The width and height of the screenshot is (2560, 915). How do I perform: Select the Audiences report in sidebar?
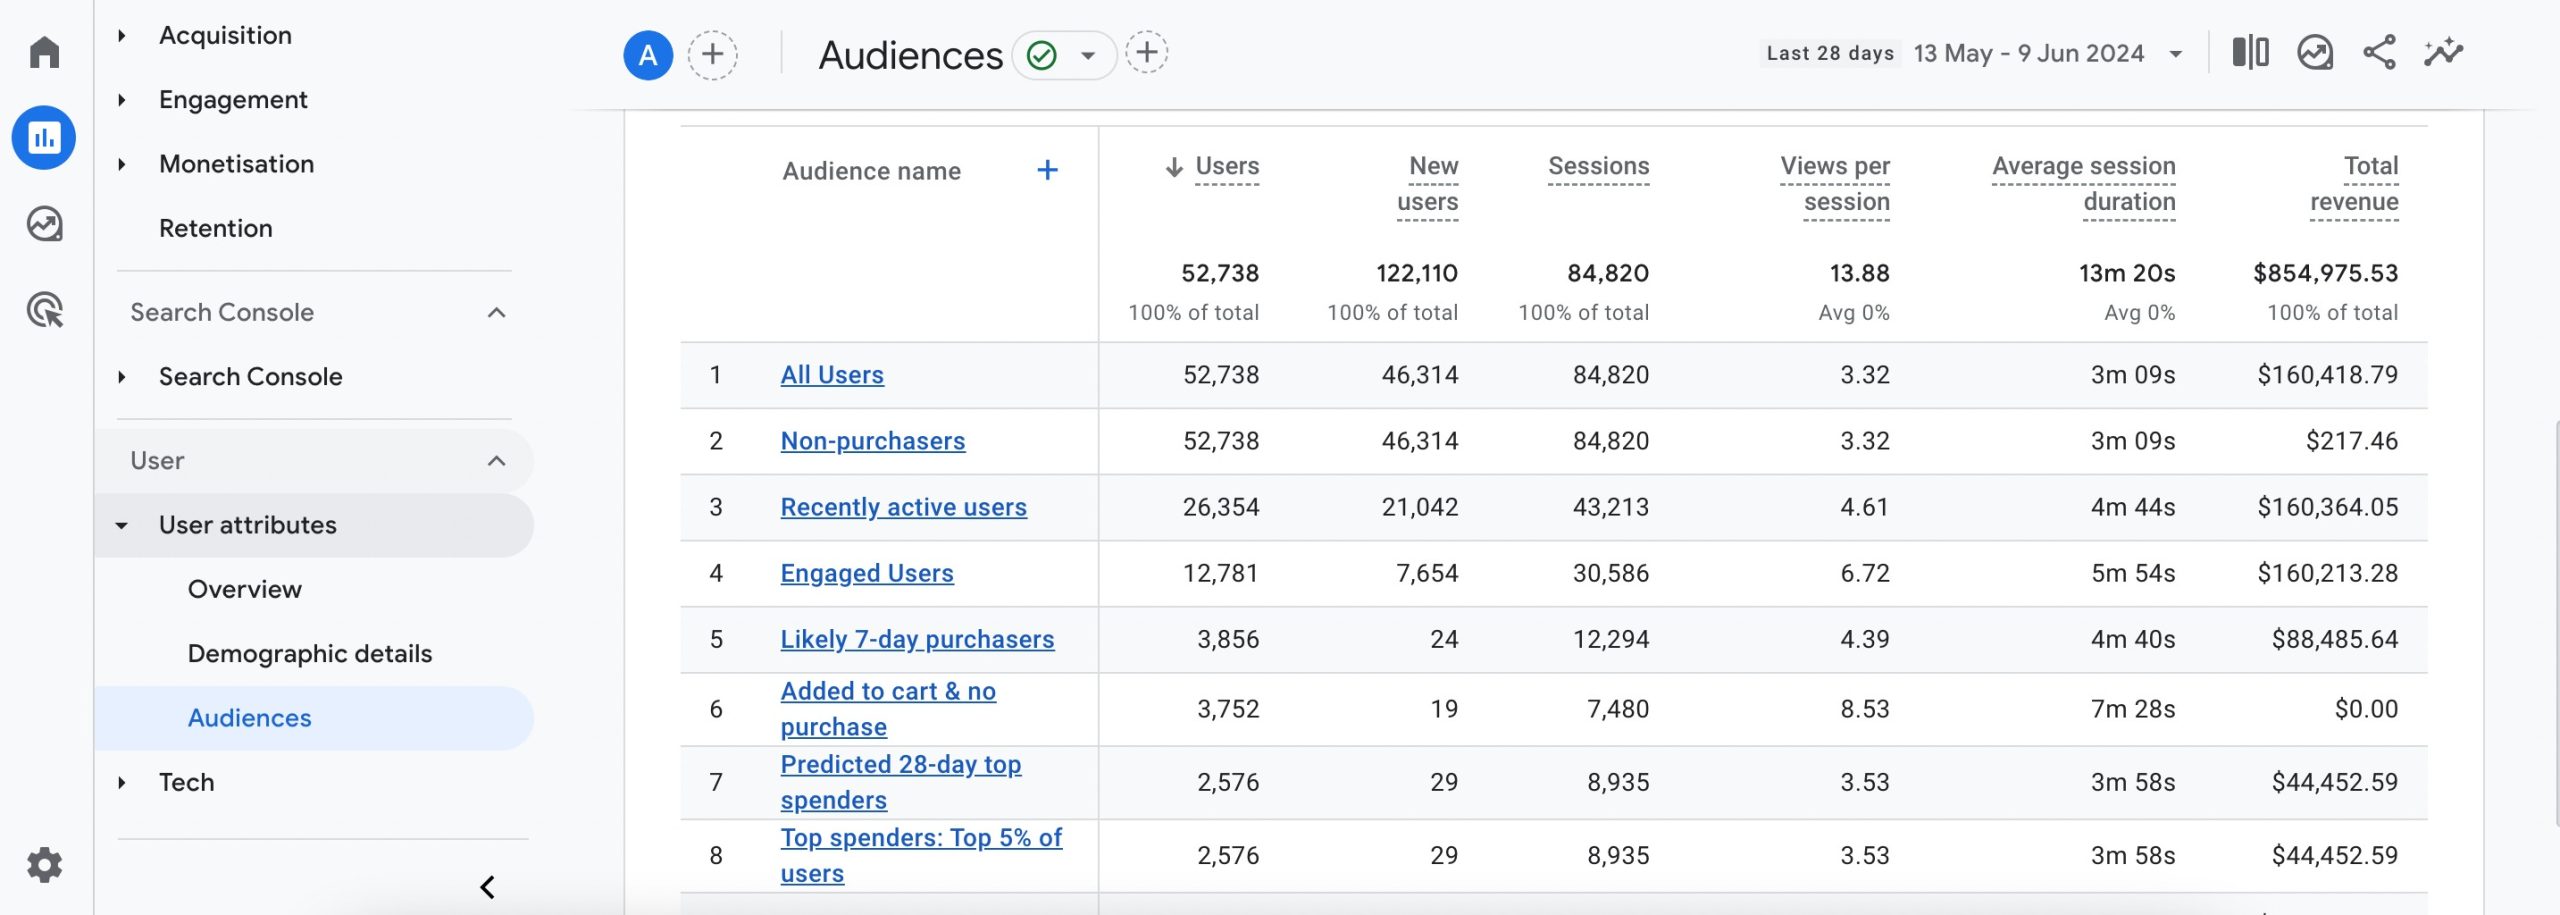(314, 718)
